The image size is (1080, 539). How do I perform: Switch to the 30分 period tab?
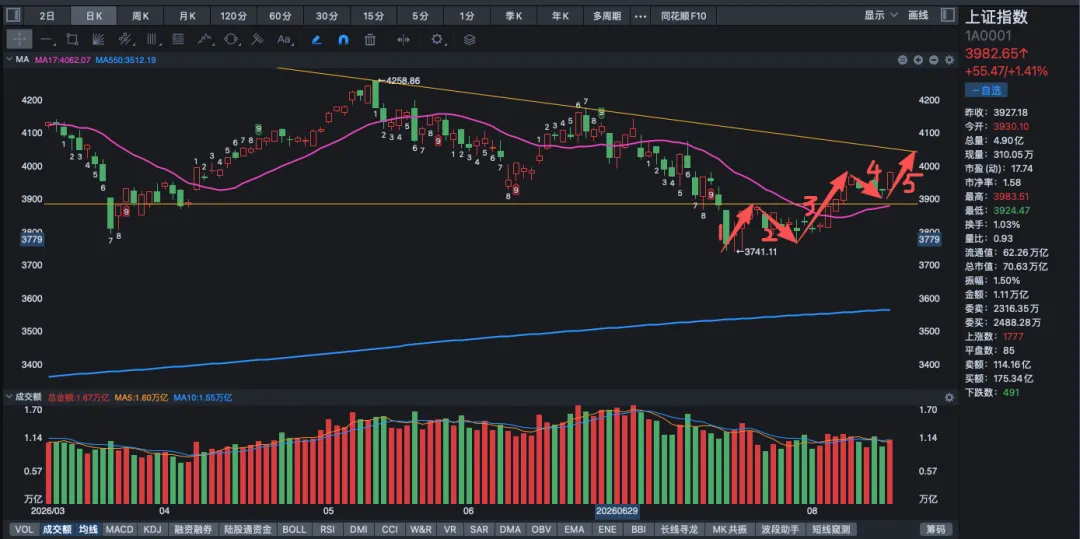tap(326, 15)
